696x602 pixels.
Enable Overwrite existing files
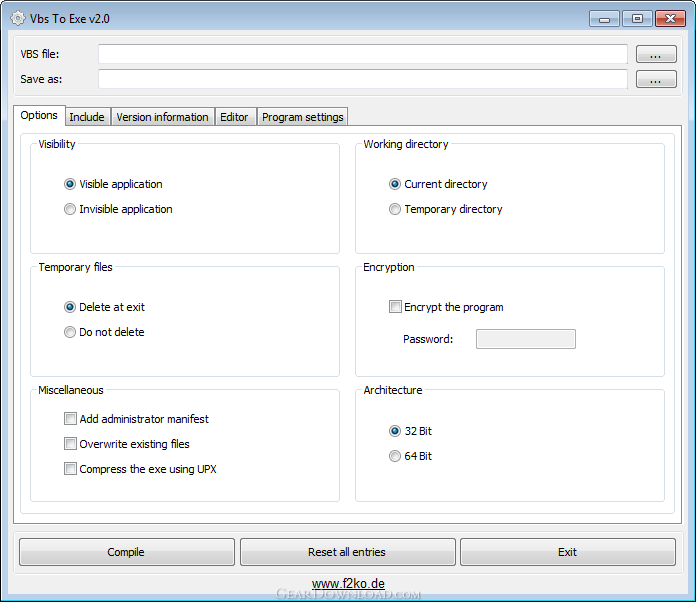(70, 444)
